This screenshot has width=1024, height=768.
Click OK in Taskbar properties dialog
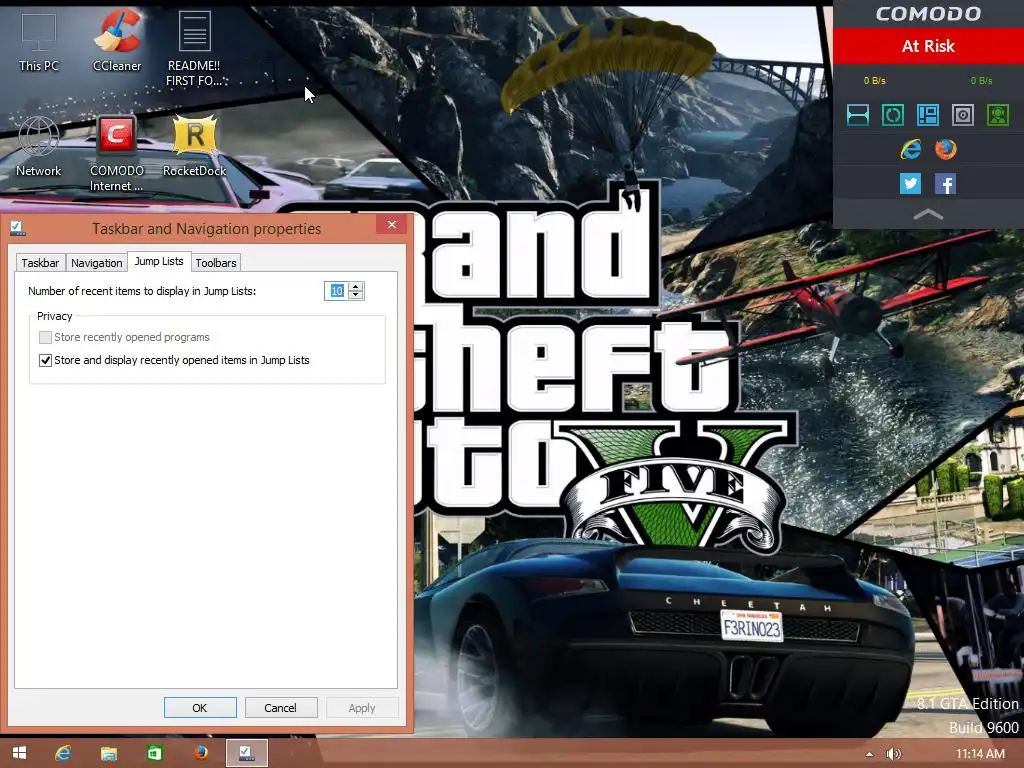point(200,707)
